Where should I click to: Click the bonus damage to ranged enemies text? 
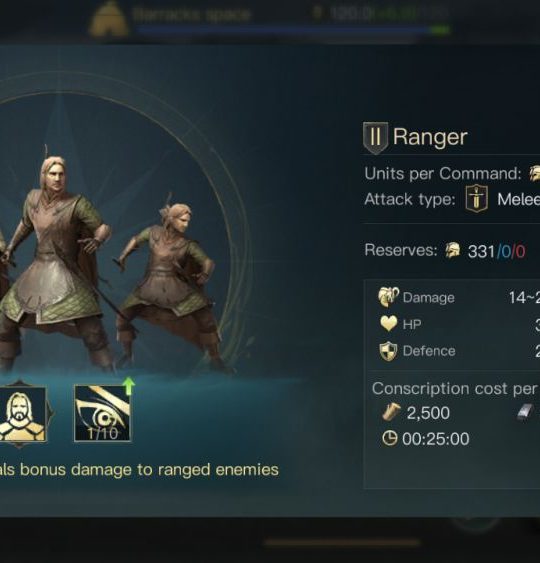coord(139,470)
